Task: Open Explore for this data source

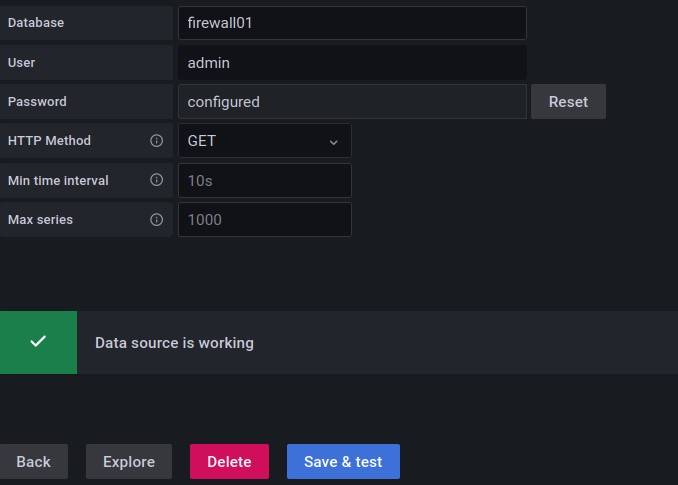Action: pos(129,462)
